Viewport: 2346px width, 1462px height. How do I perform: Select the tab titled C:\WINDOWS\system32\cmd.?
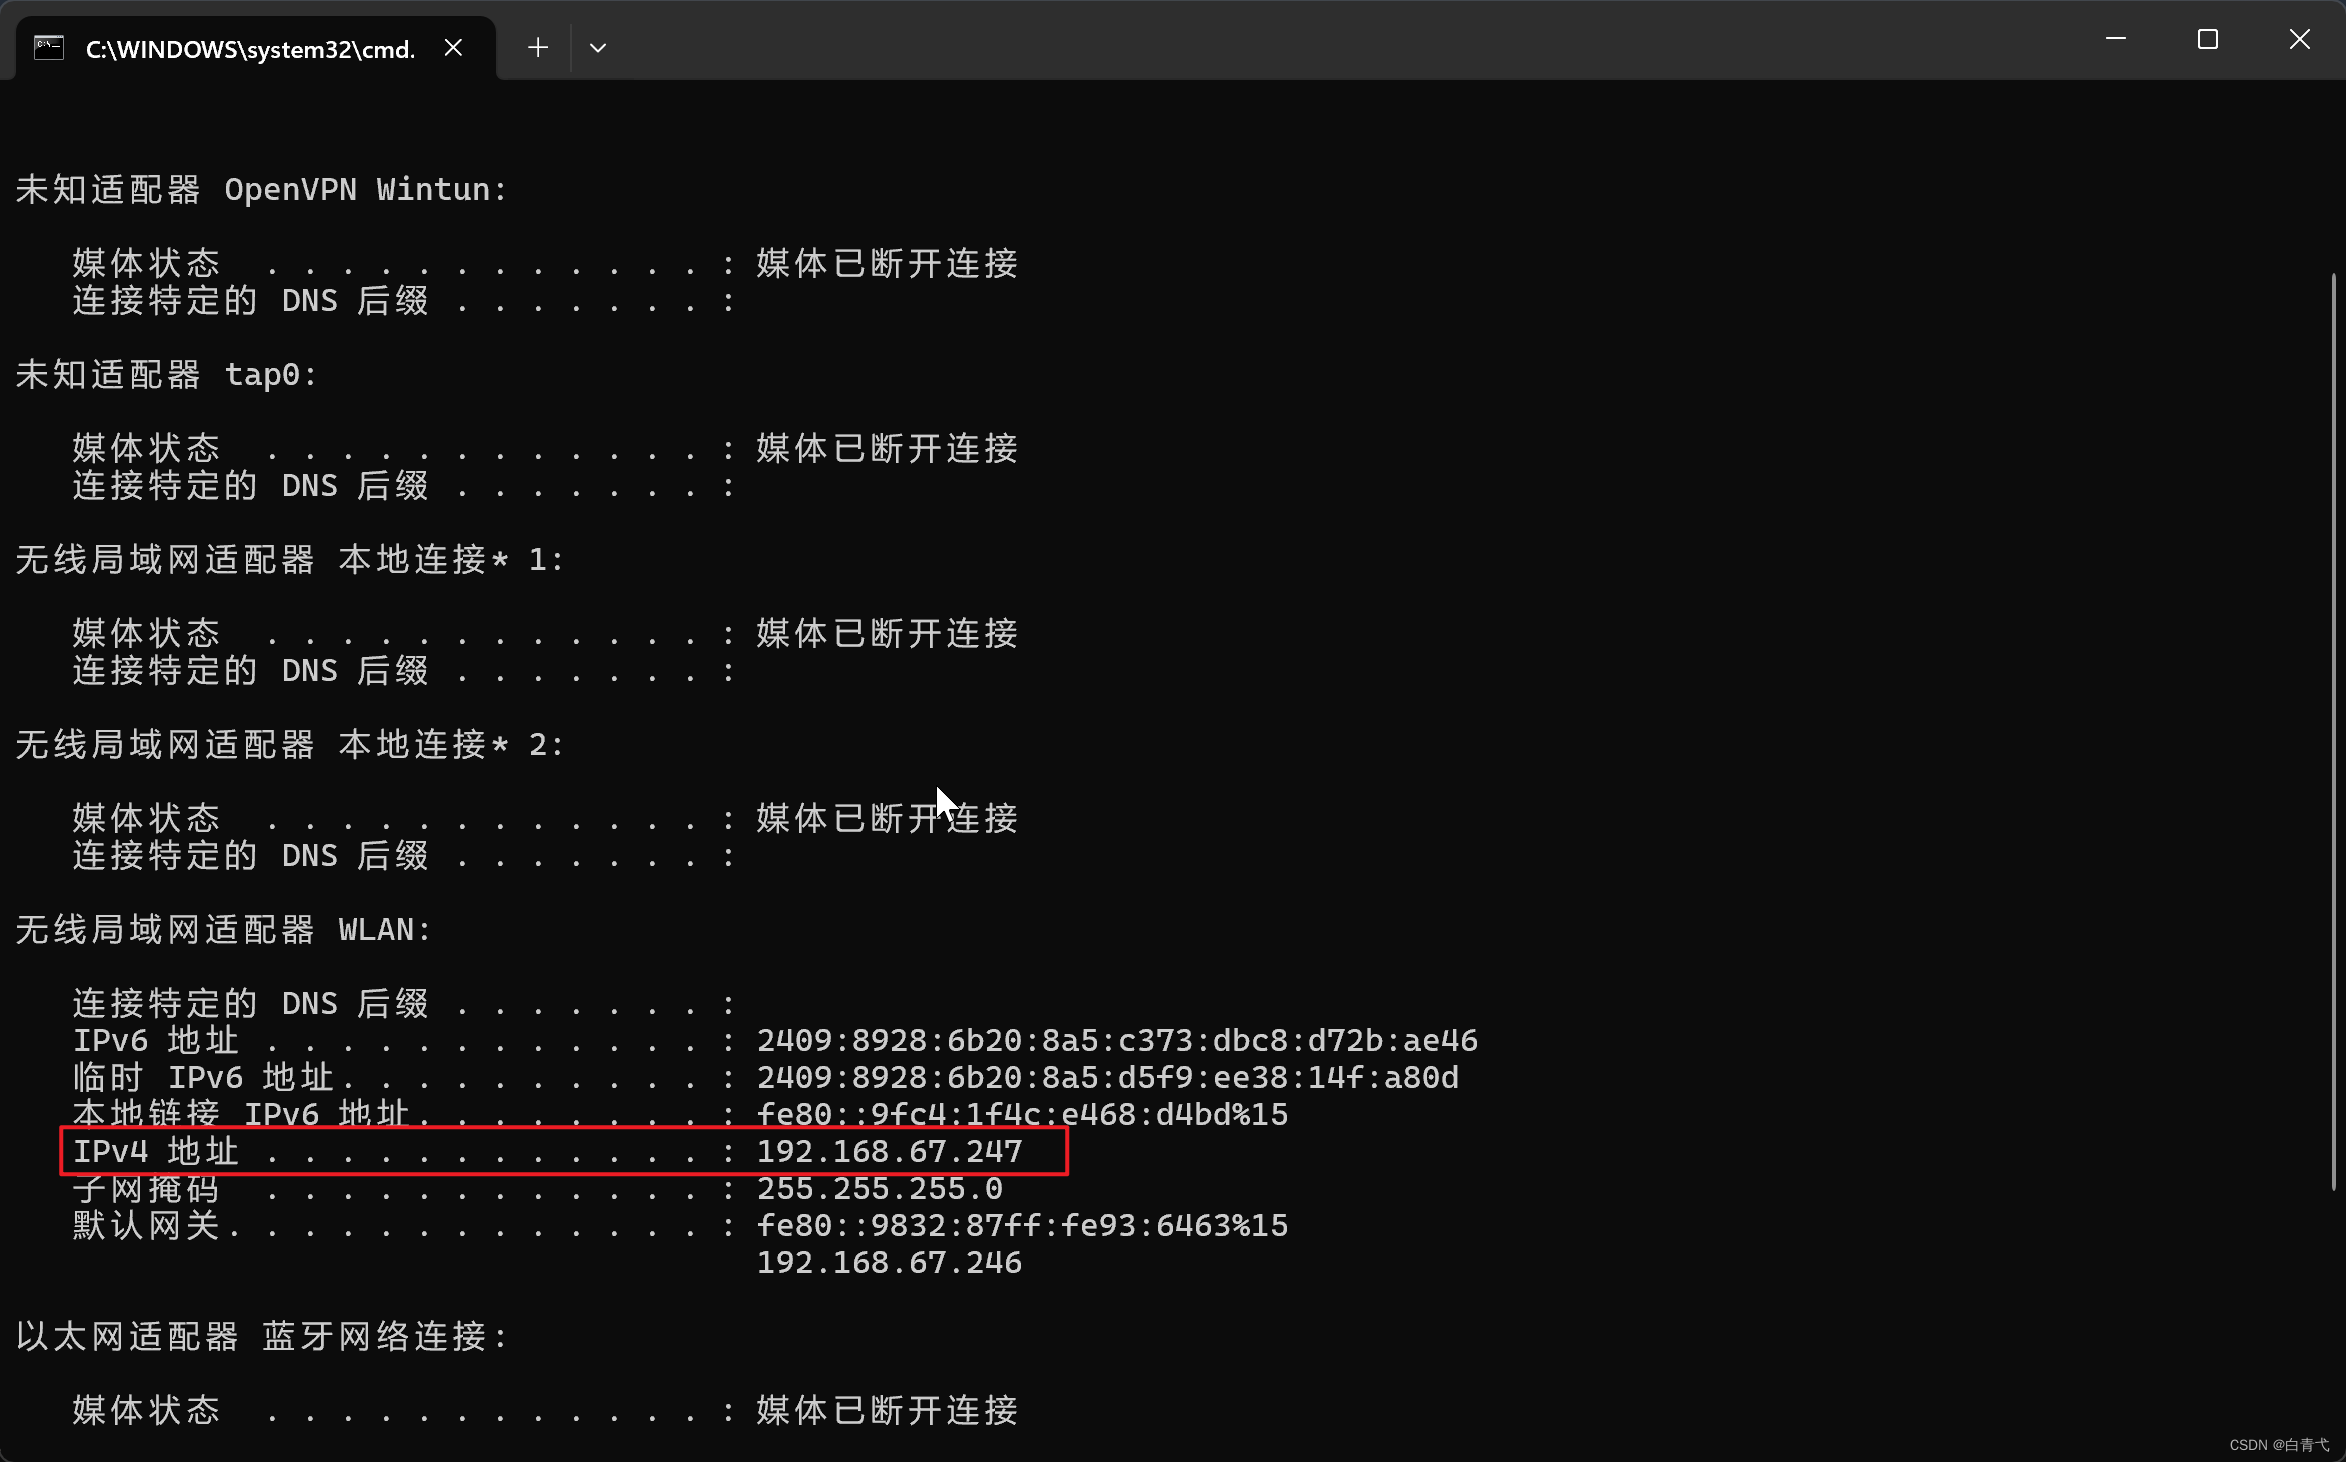tap(248, 48)
